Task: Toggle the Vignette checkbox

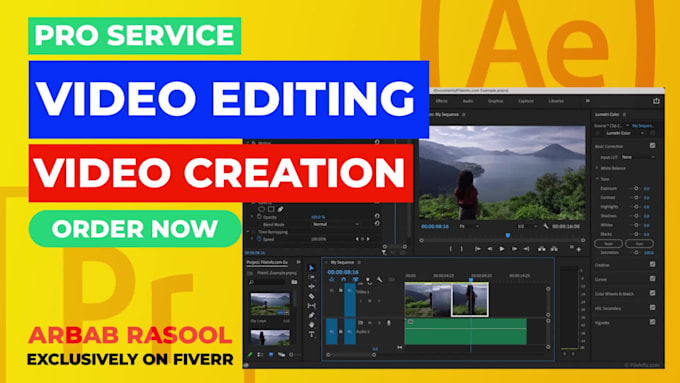Action: [x=652, y=322]
